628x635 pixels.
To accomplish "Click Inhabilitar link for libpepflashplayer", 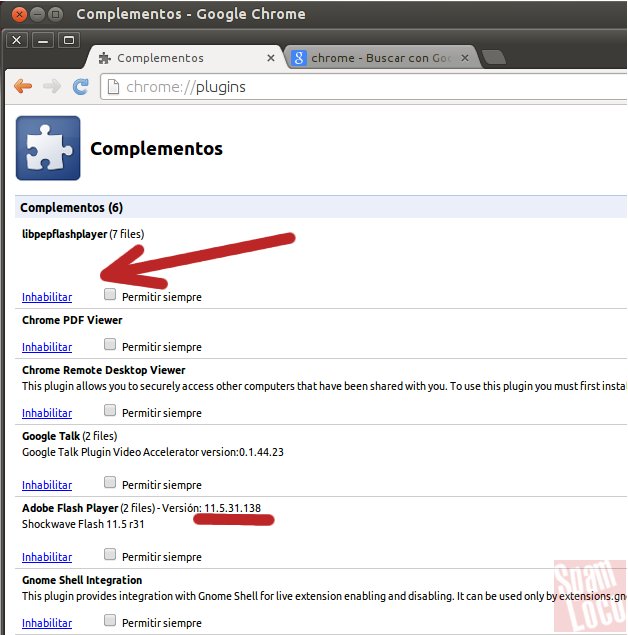I will click(47, 297).
